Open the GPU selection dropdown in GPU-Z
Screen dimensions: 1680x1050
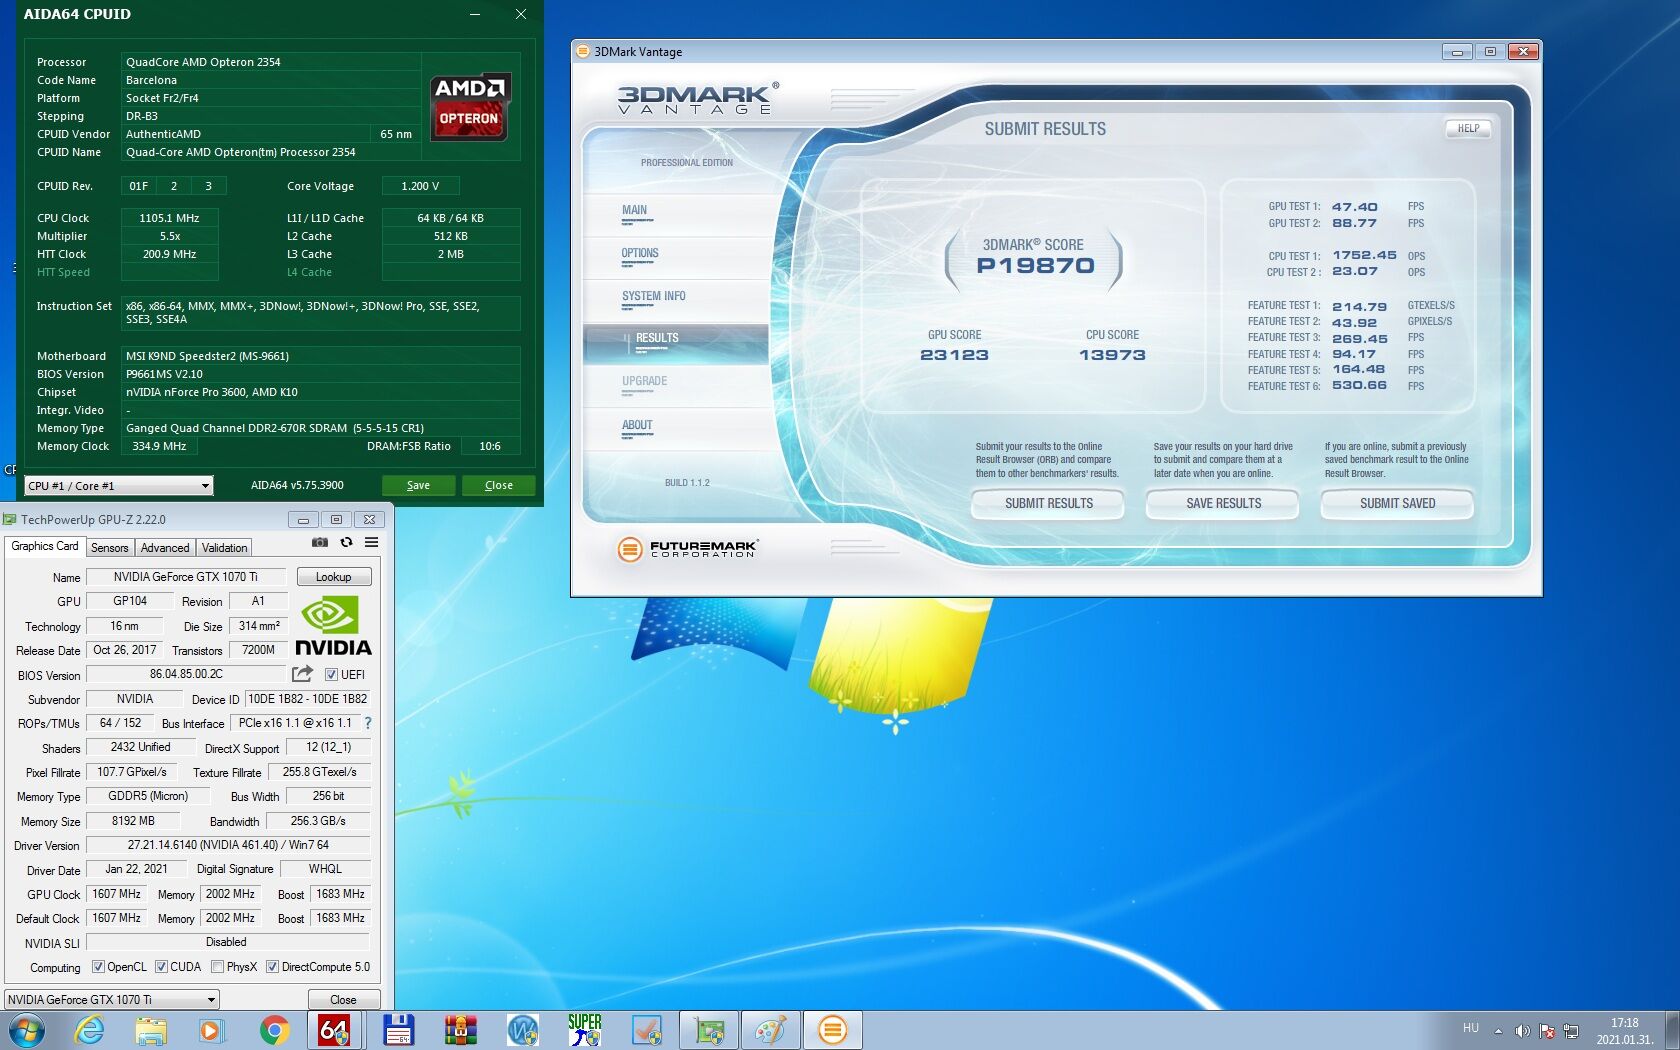pyautogui.click(x=112, y=999)
